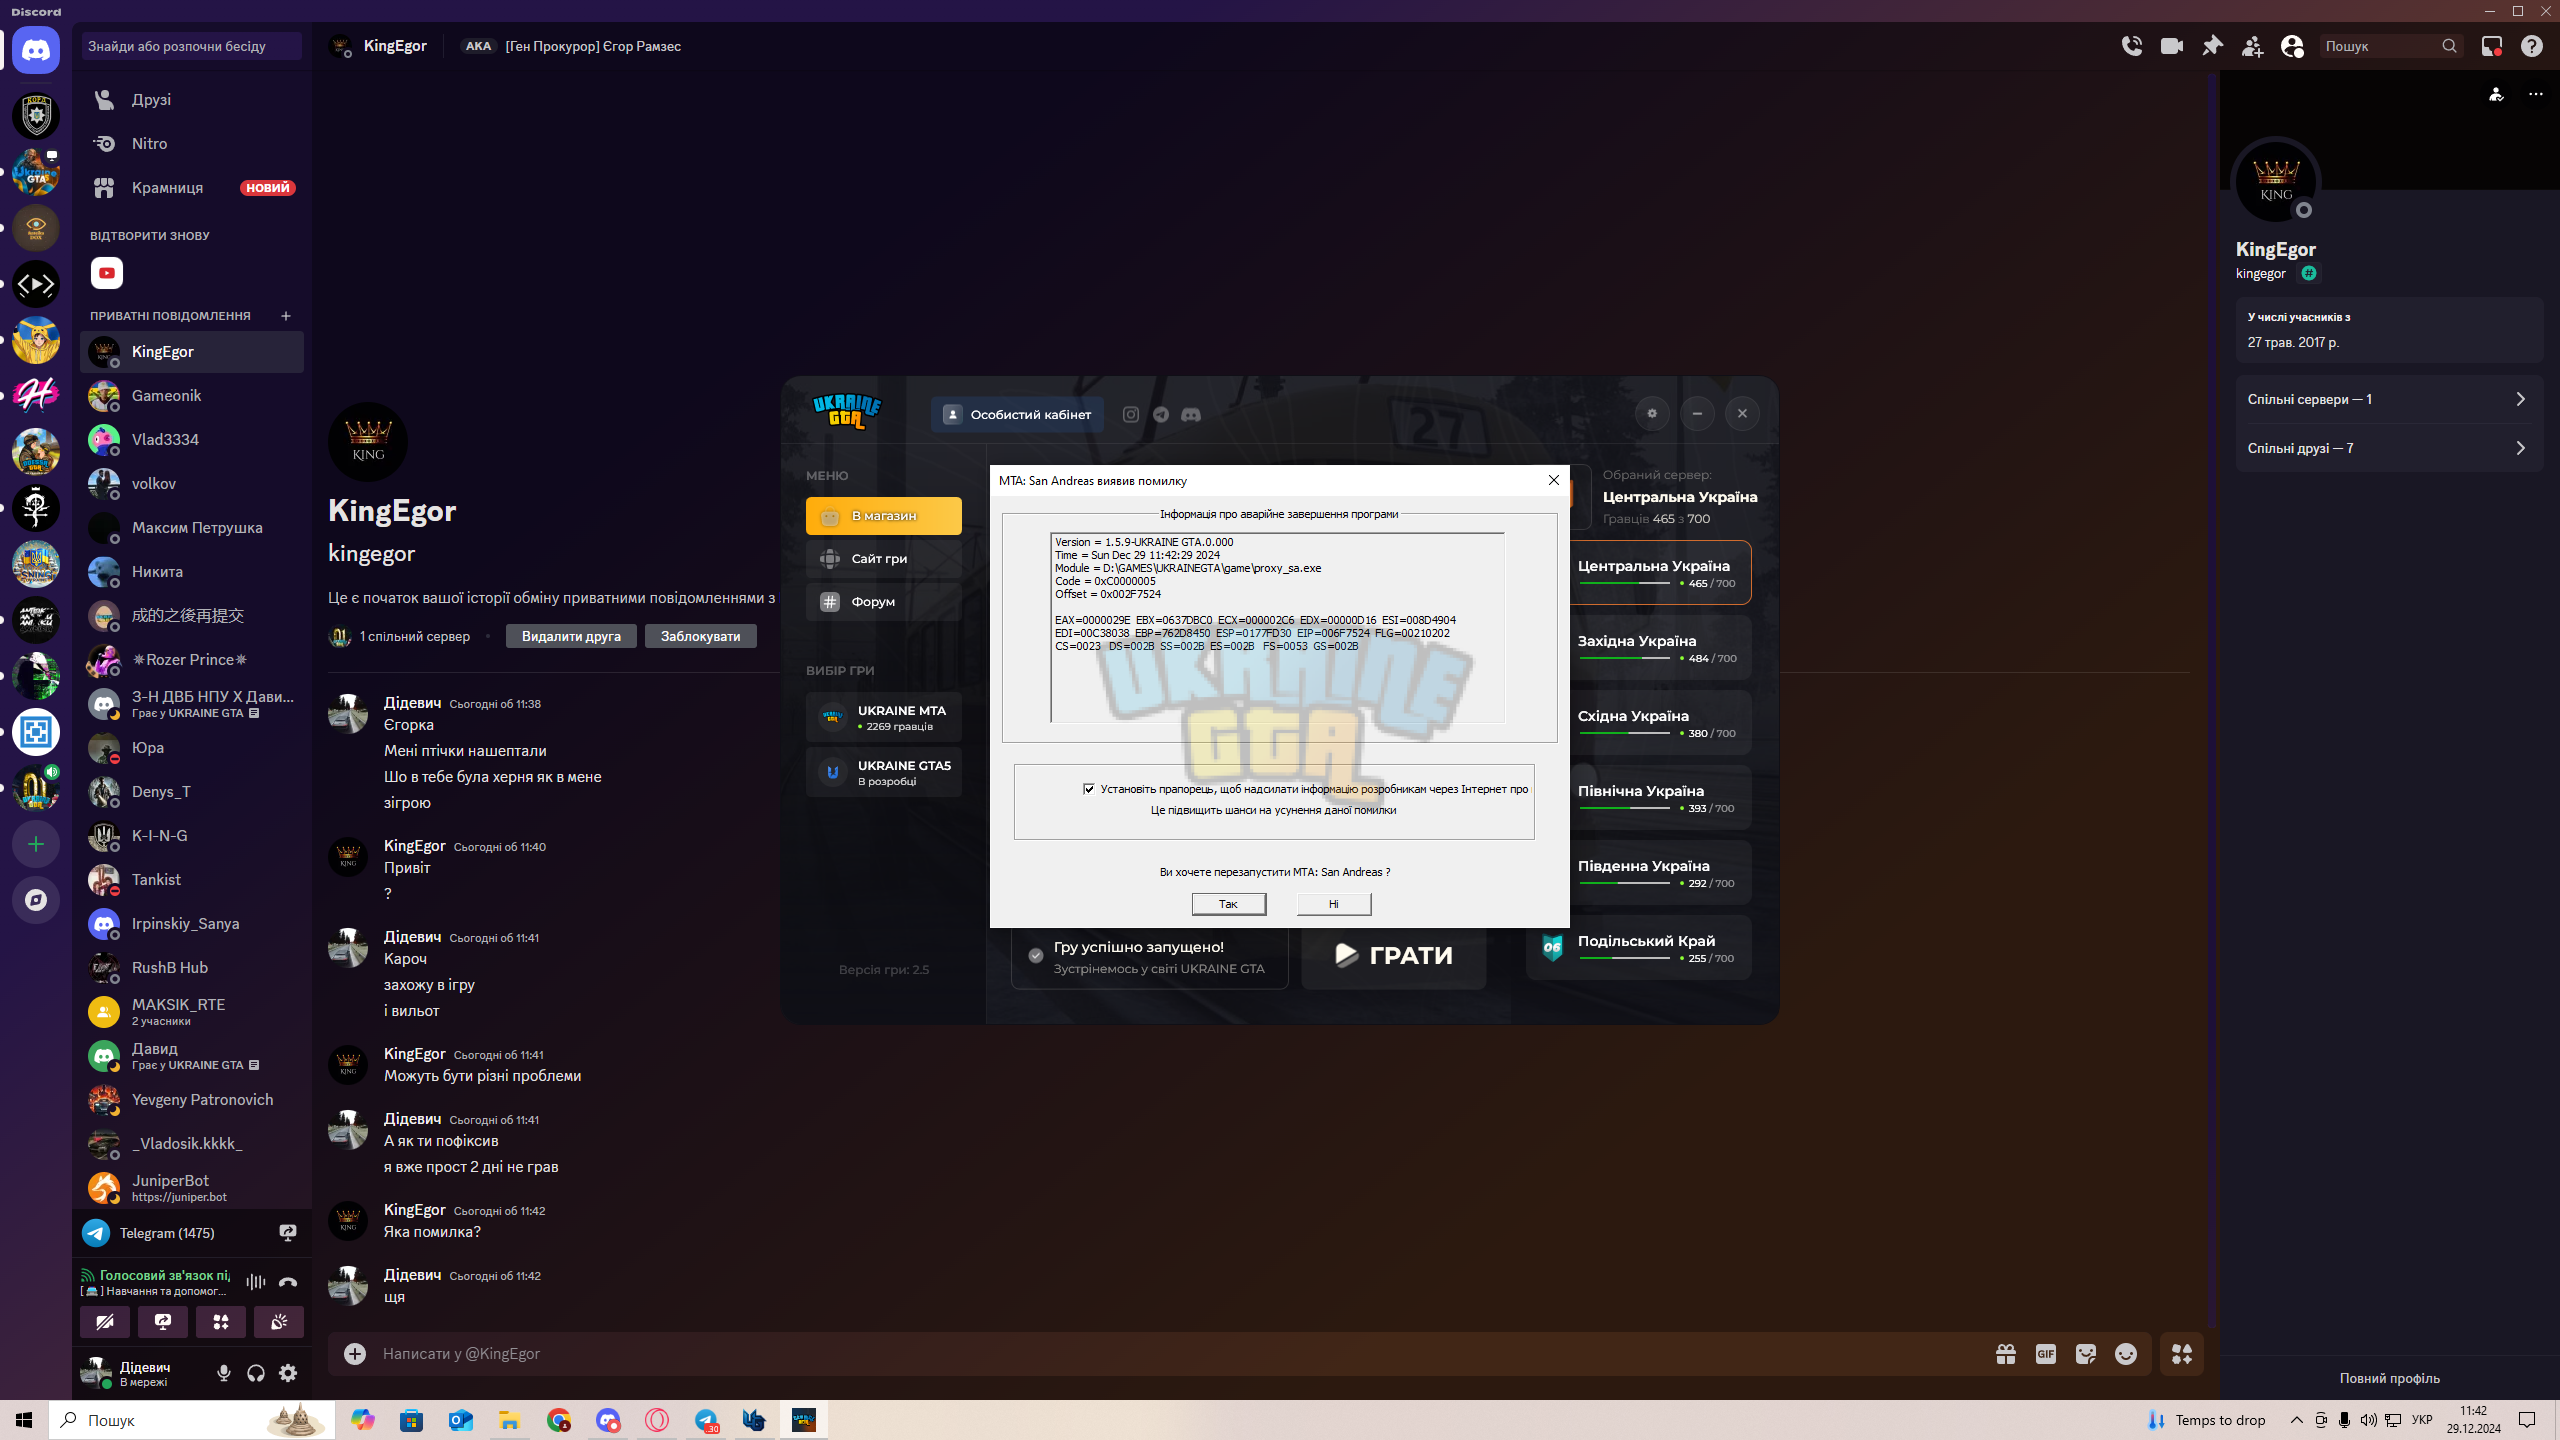Toggle the send crash info checkbox
2560x1440 pixels.
[x=1089, y=789]
